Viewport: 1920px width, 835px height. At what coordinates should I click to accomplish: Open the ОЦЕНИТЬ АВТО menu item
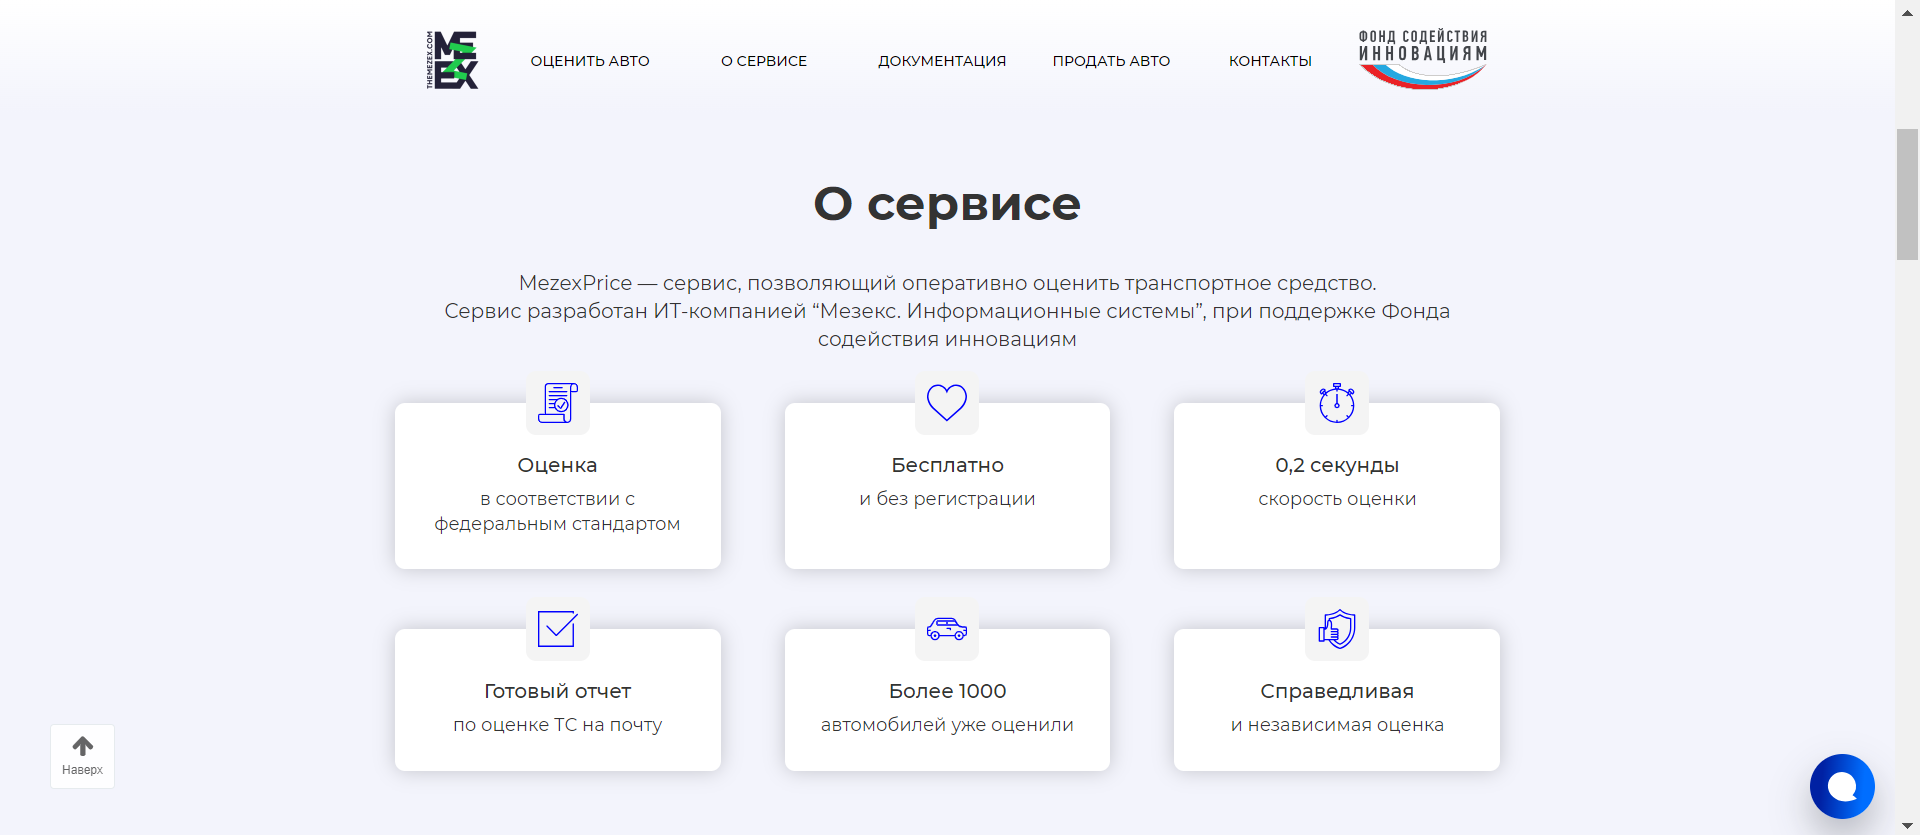[590, 61]
